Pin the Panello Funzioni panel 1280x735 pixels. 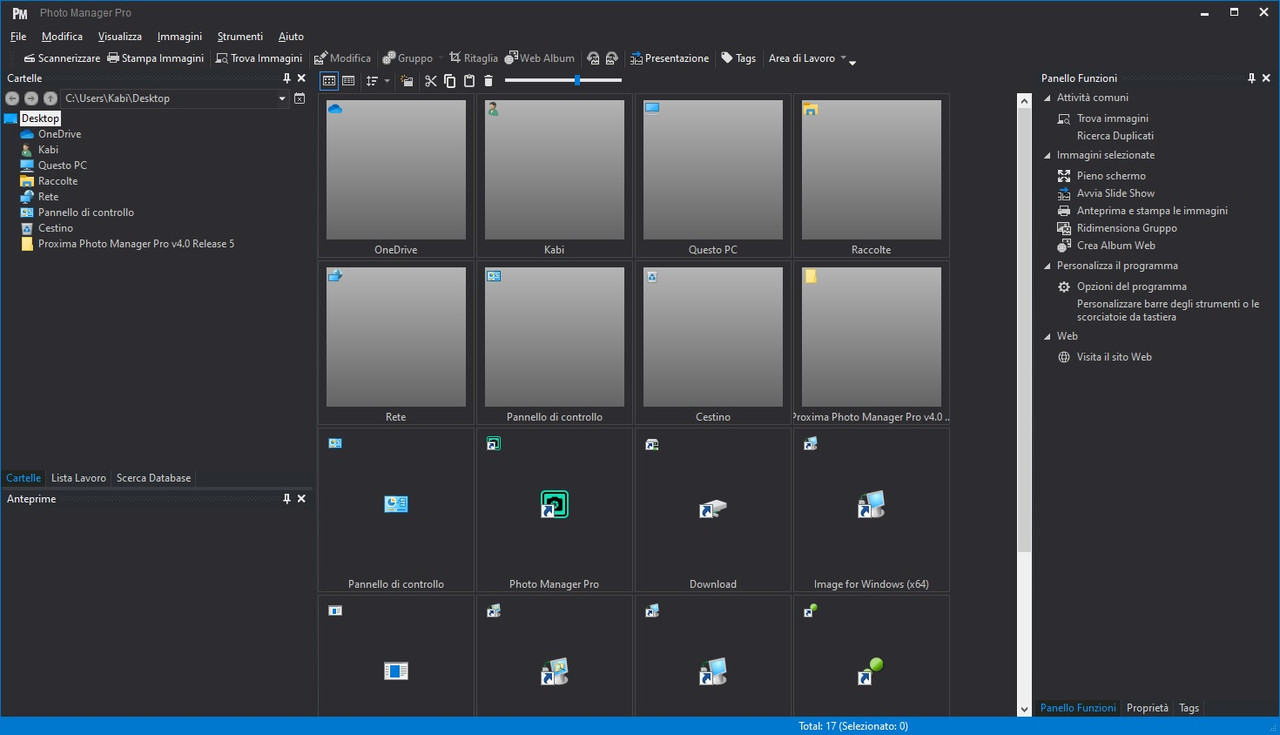(1251, 78)
